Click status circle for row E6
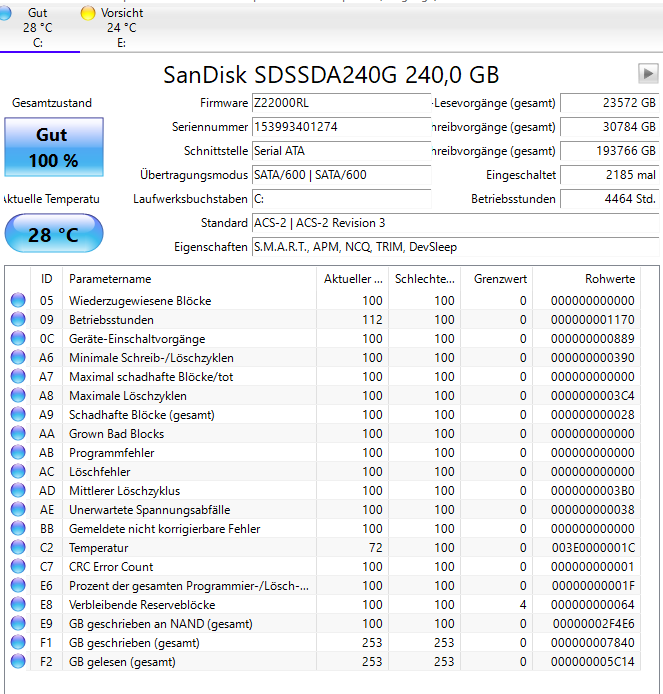Screen dimensions: 663x694 (18, 586)
